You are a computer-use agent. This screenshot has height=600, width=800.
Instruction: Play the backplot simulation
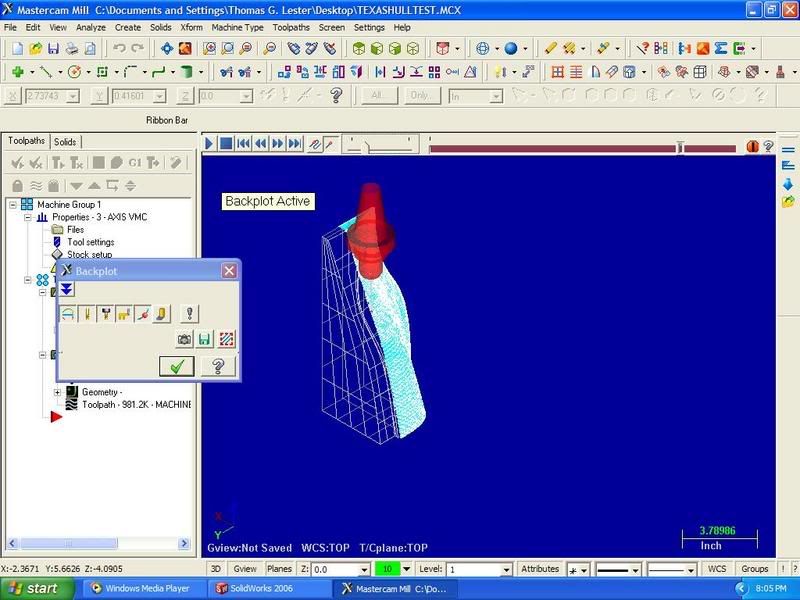pos(209,144)
